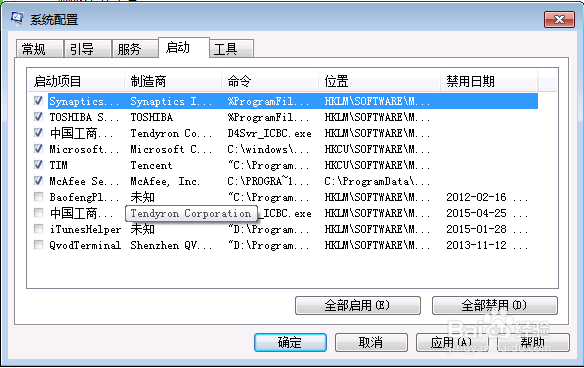Close the 系统配置 dialog
The width and height of the screenshot is (584, 368).
coord(559,19)
